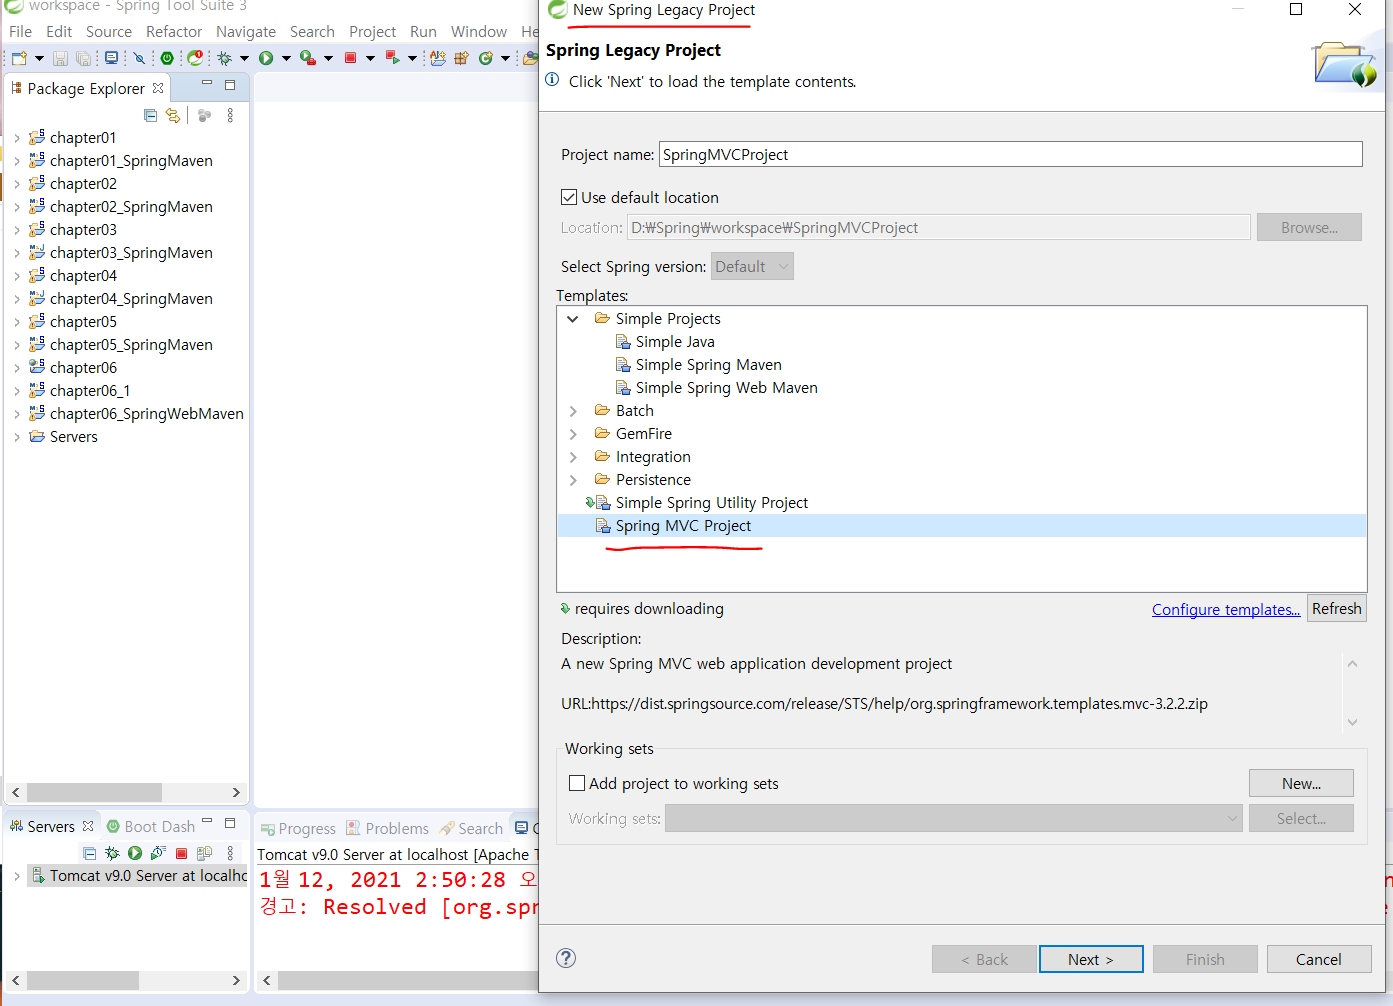Open the File menu
1393x1006 pixels.
[20, 31]
